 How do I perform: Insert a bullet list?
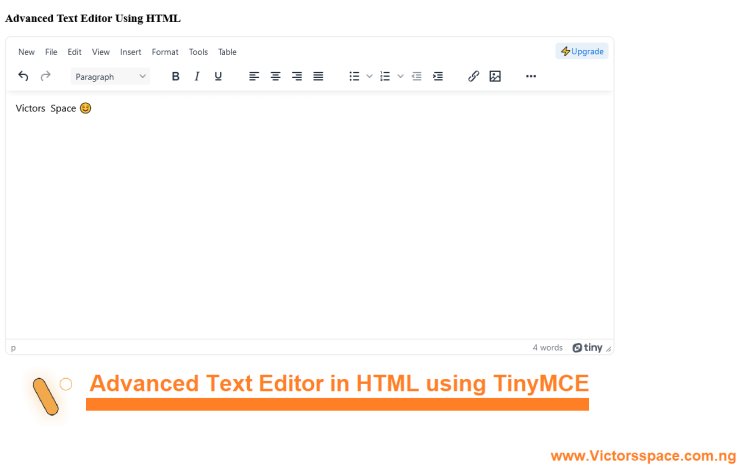click(x=354, y=76)
